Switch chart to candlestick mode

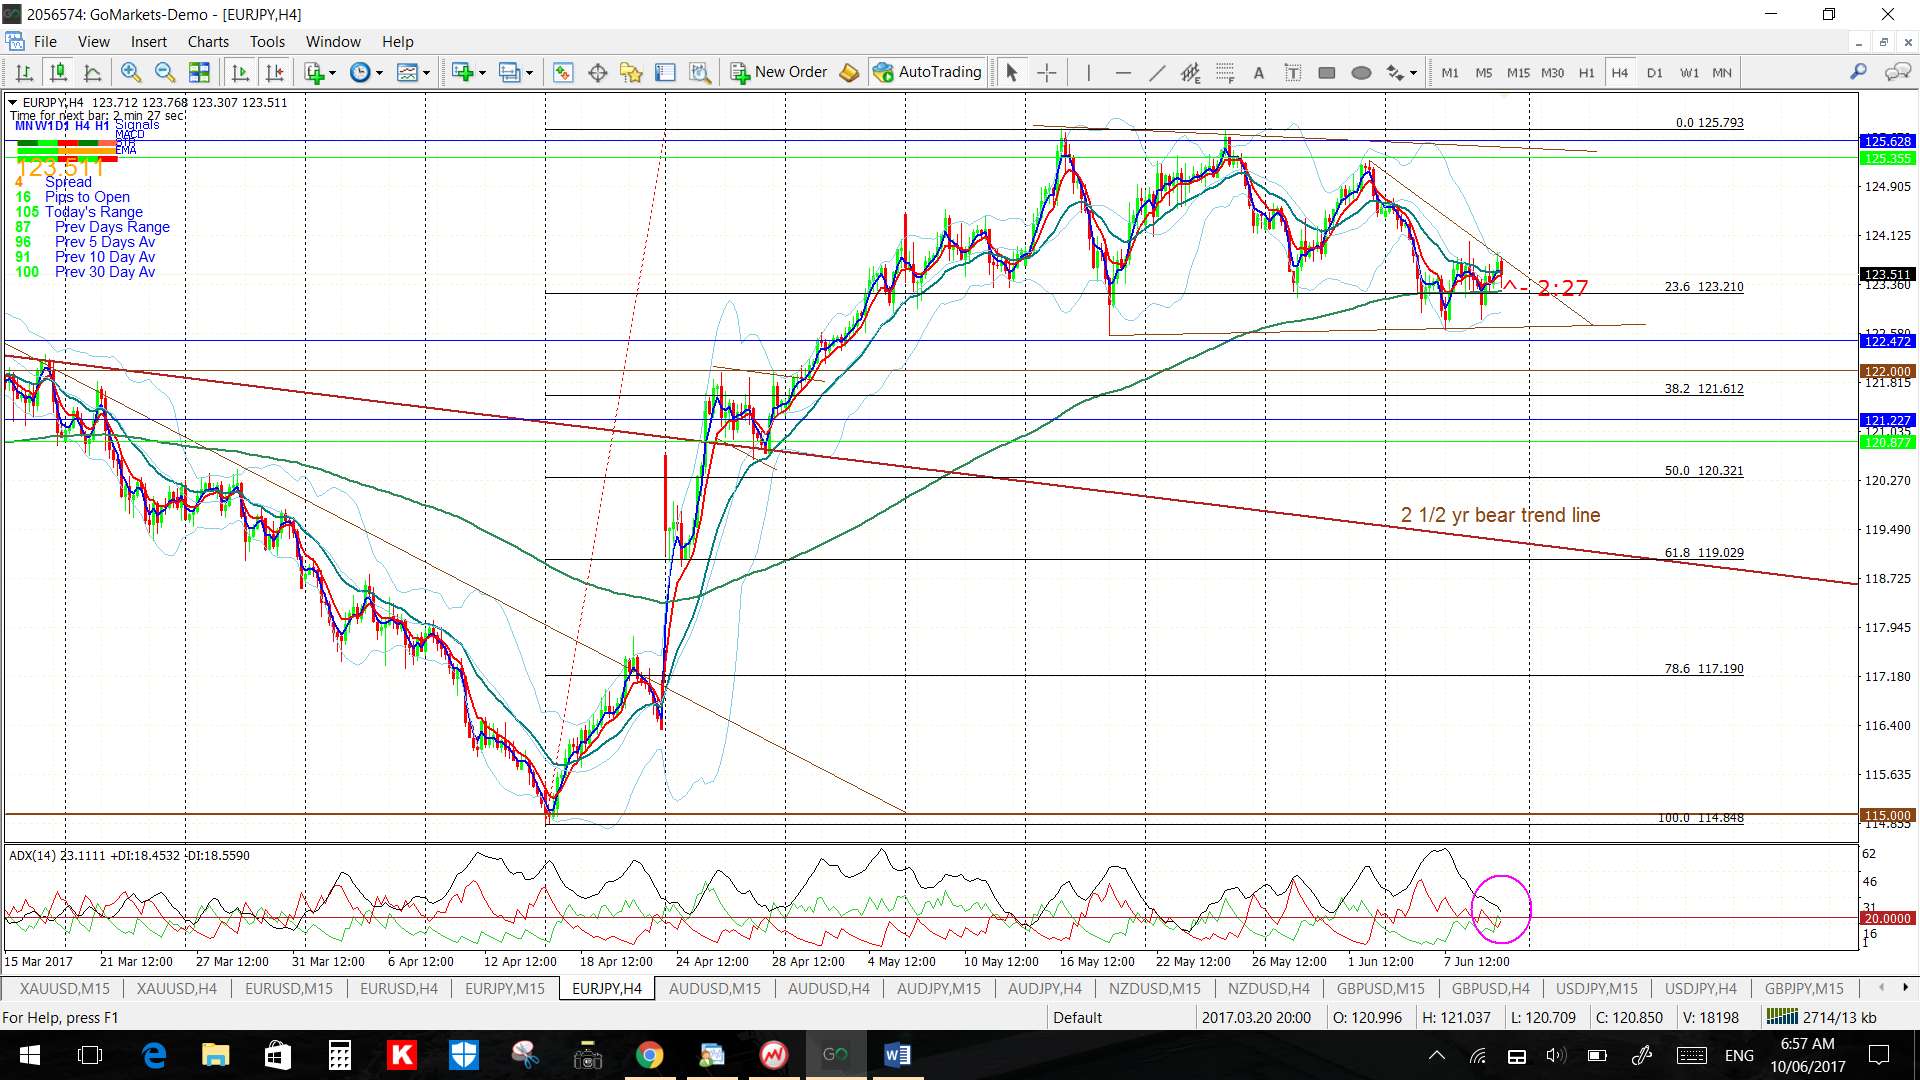click(58, 72)
